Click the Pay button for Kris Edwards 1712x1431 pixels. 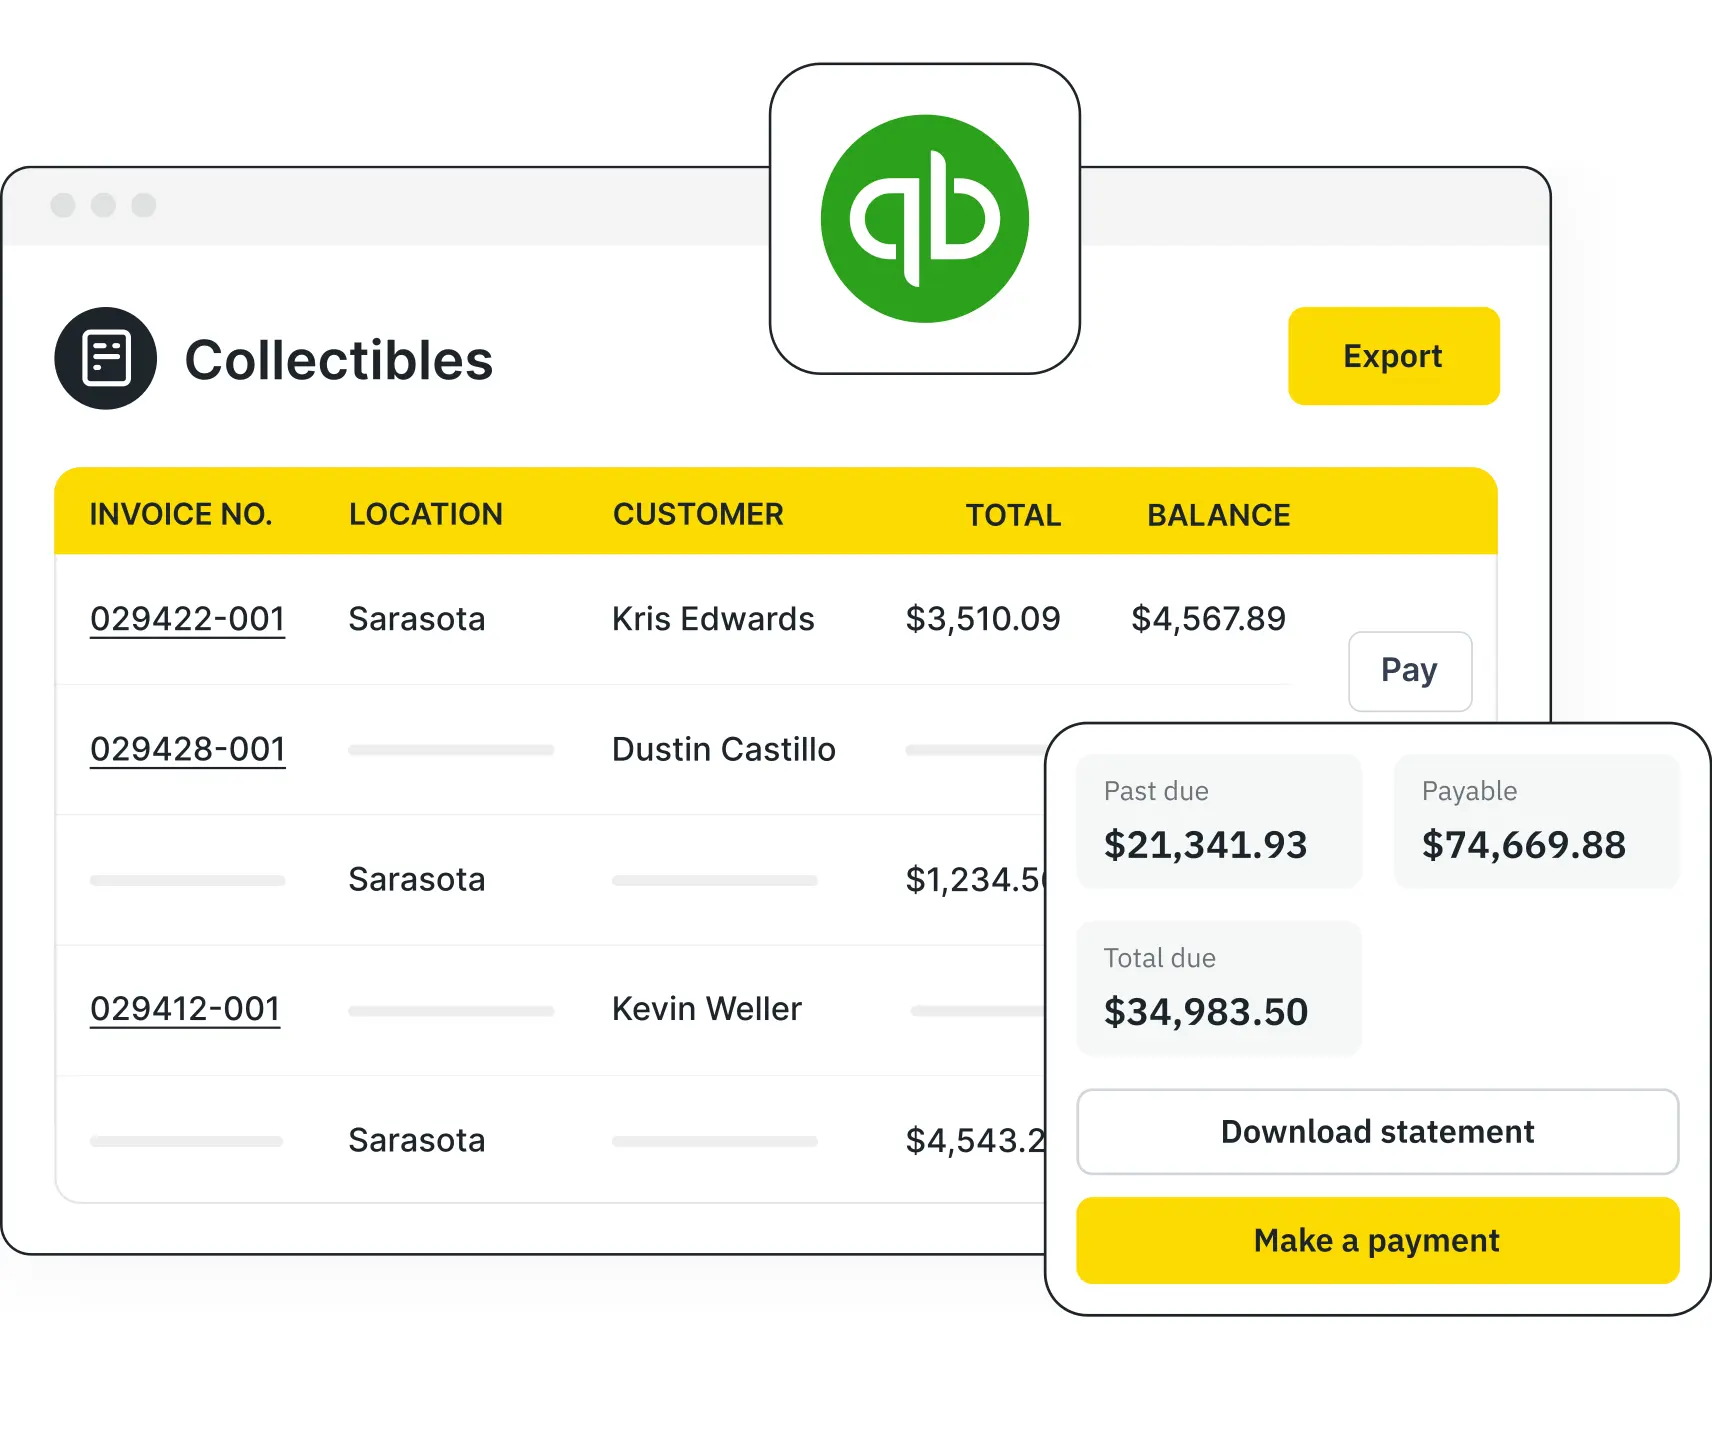1410,671
